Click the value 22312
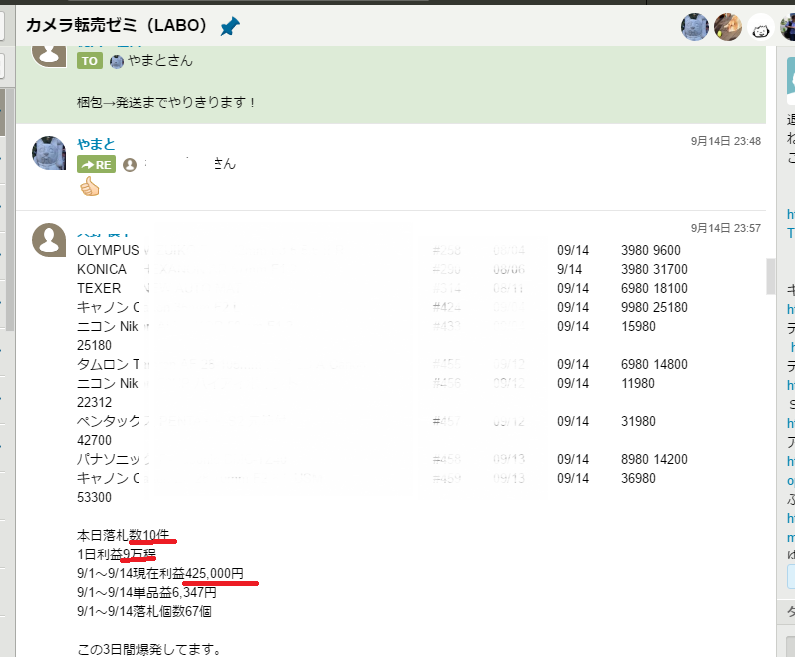Viewport: 795px width, 657px height. click(x=94, y=403)
